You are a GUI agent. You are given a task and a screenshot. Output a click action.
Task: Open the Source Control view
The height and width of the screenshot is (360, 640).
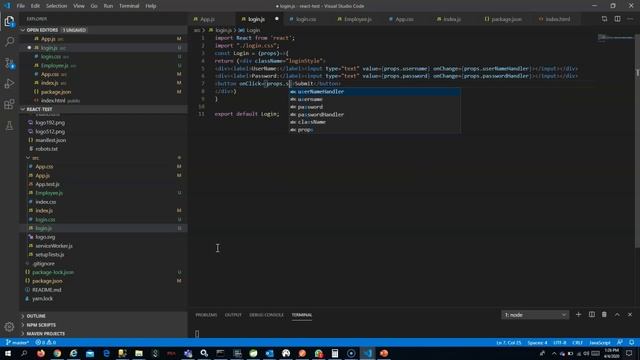pos(9,62)
